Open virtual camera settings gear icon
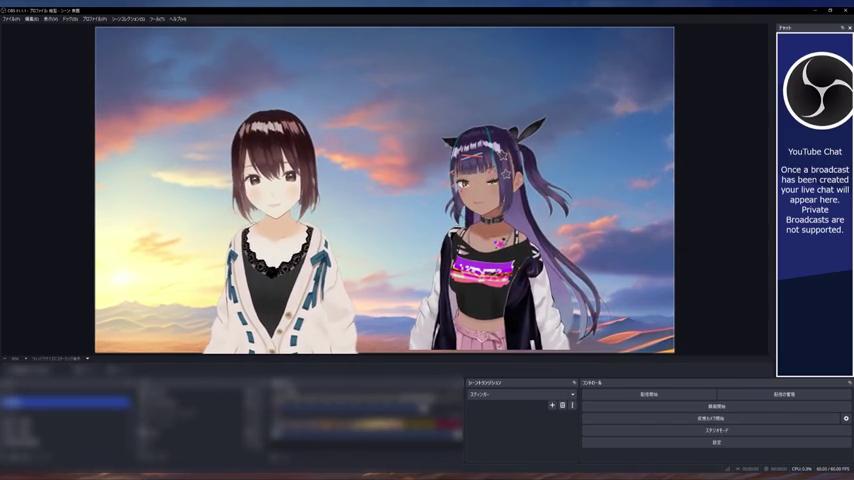 click(846, 418)
